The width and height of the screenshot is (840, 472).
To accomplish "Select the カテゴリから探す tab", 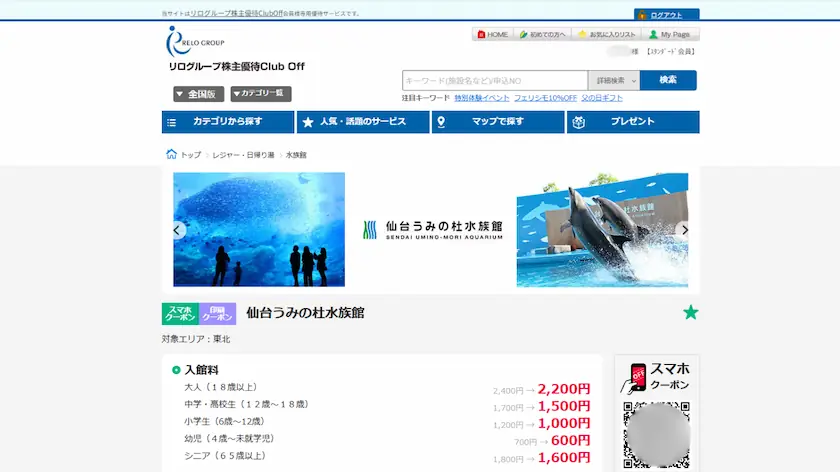I will (x=228, y=122).
